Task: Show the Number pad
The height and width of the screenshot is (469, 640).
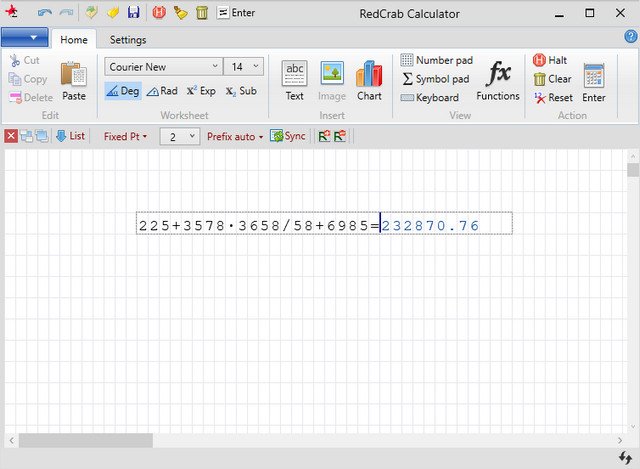Action: click(x=436, y=60)
